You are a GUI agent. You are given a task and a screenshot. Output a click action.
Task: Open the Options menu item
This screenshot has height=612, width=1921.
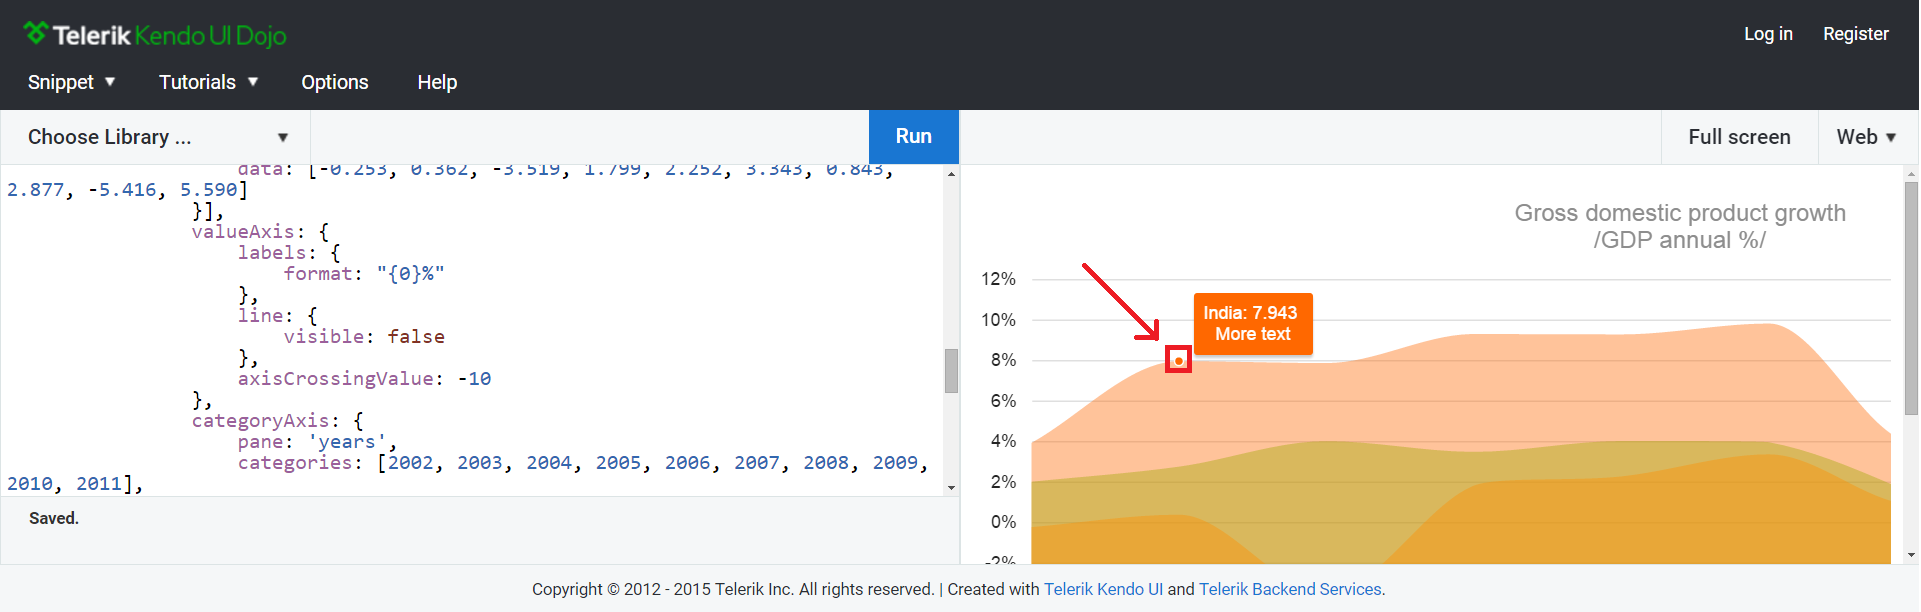[335, 82]
